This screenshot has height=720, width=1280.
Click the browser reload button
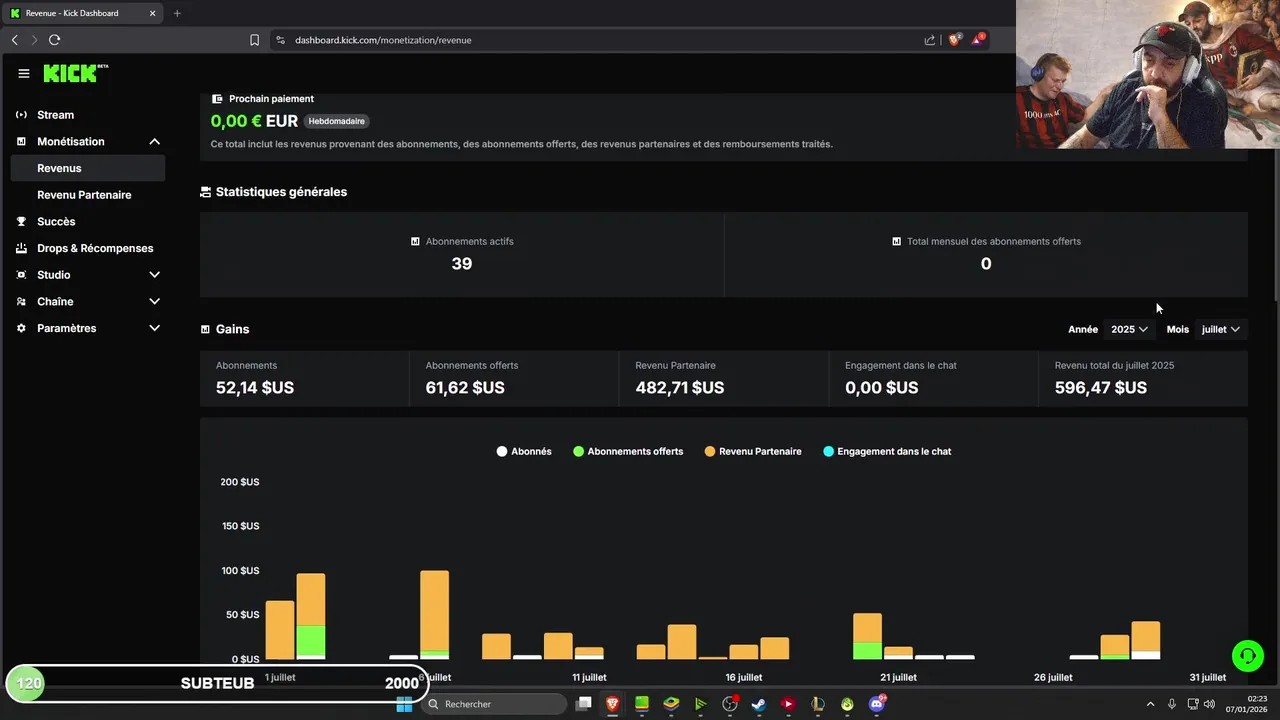[x=54, y=40]
